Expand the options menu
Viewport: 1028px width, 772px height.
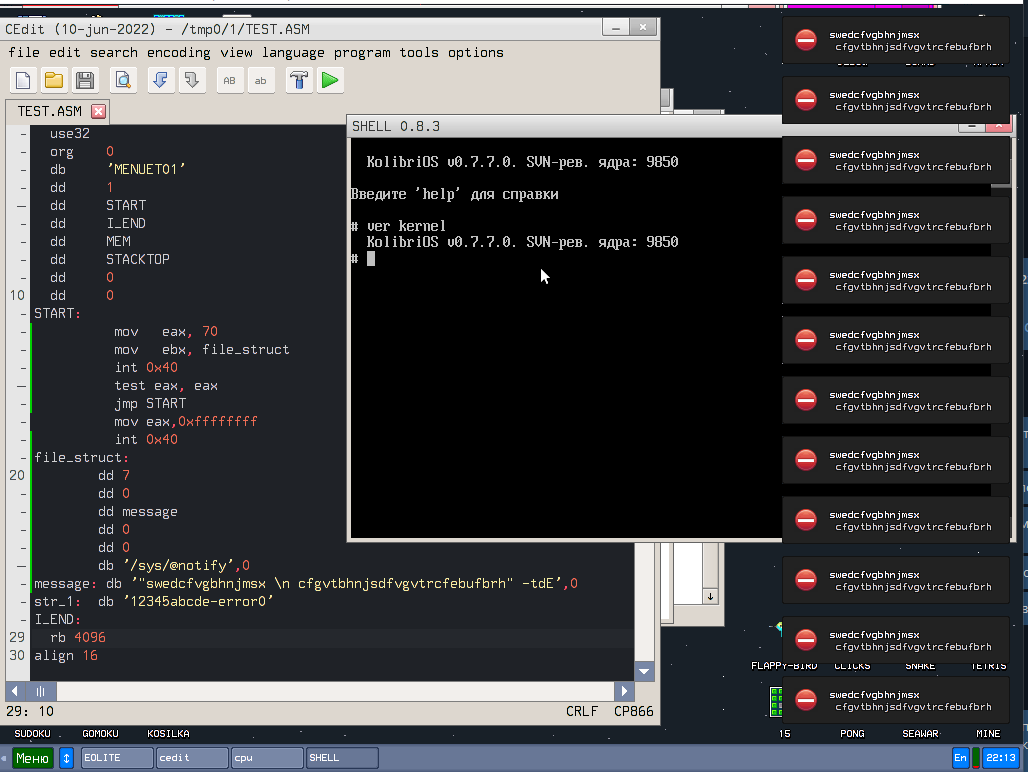click(x=476, y=52)
